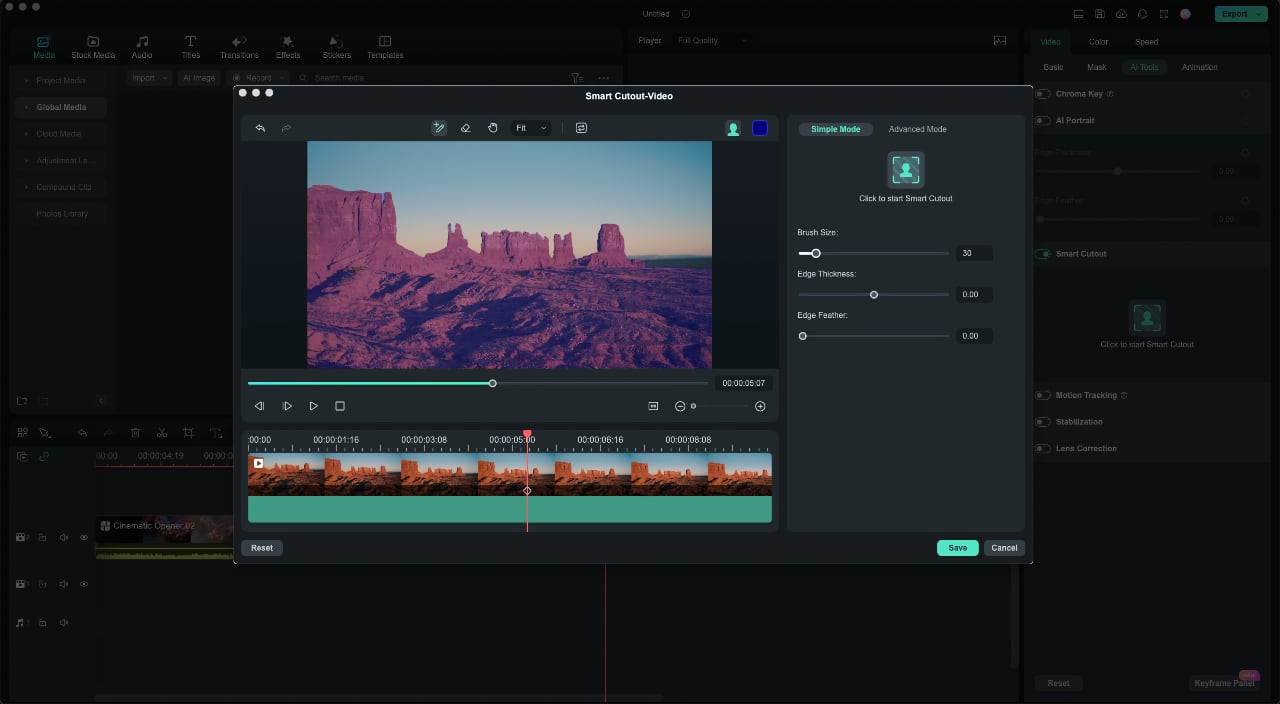Click the zoom in icon below the preview
Viewport: 1280px width, 704px height.
point(760,406)
